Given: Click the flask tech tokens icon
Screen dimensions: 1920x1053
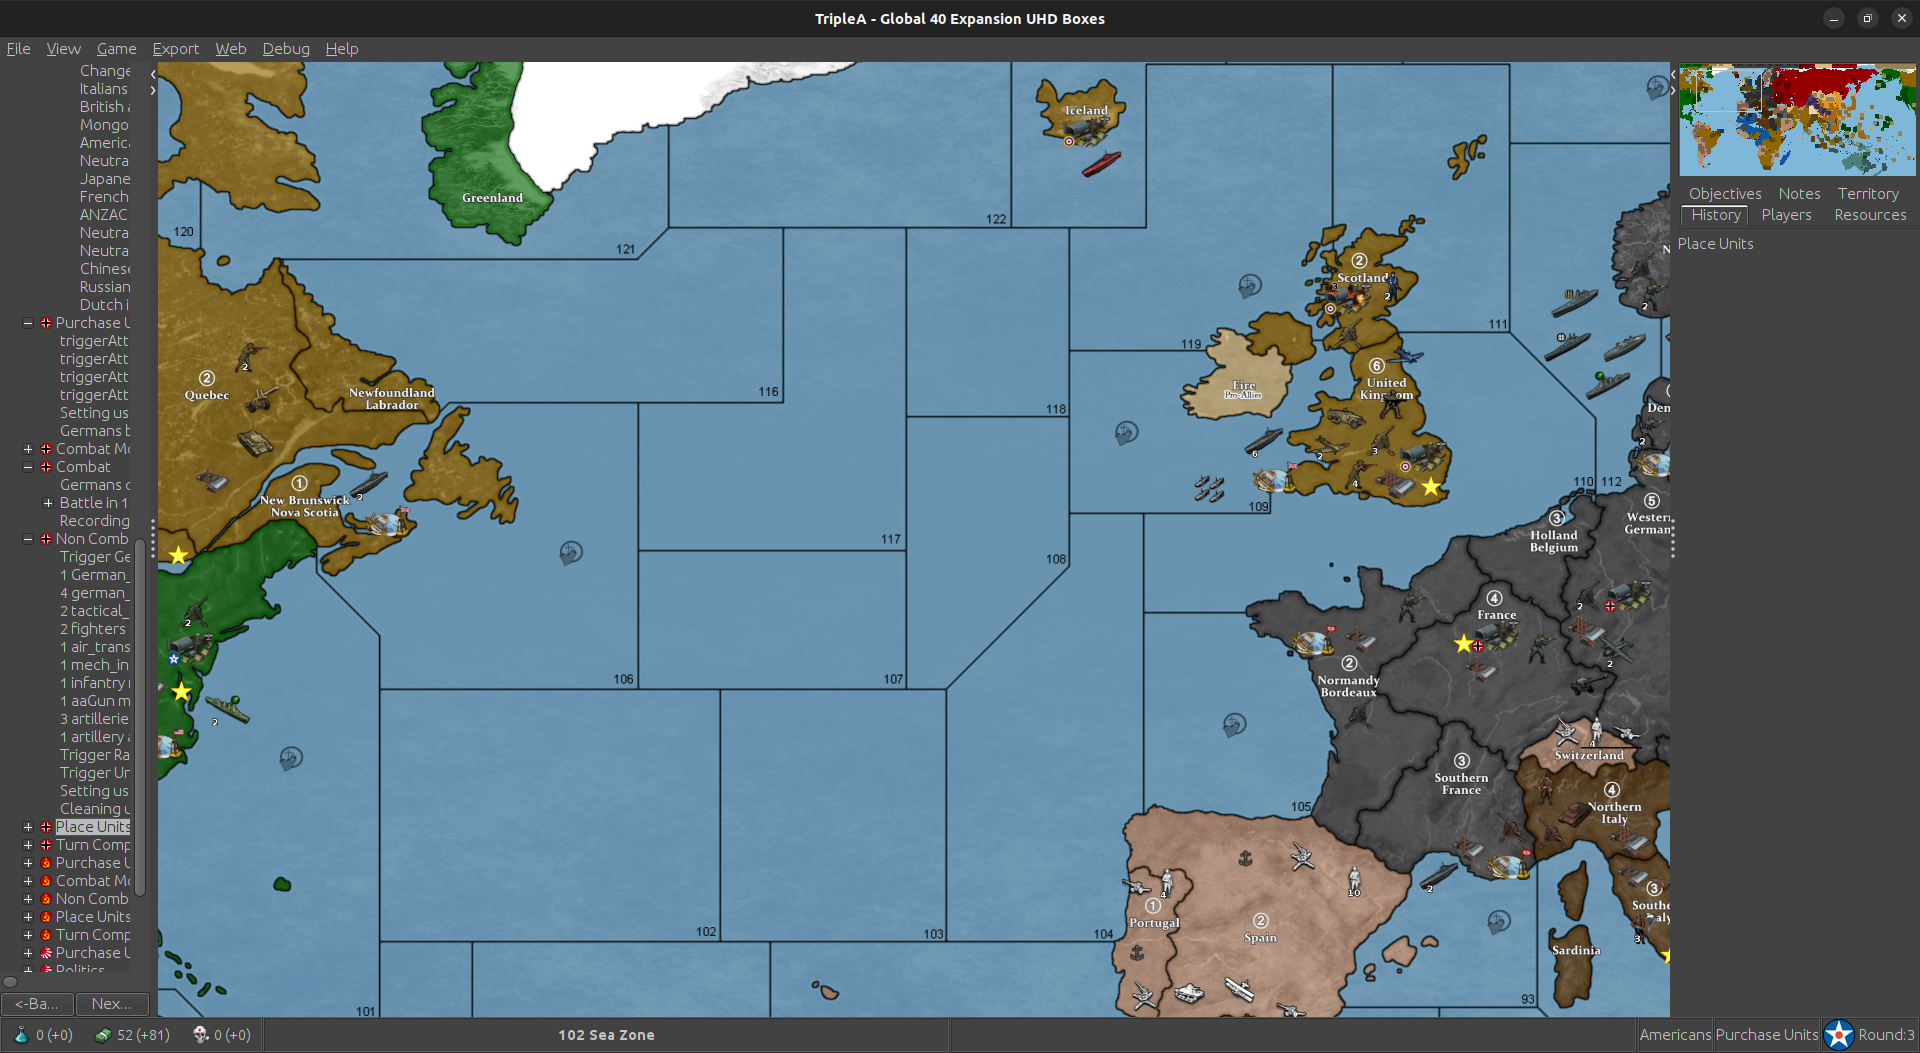Looking at the screenshot, I should 21,1035.
